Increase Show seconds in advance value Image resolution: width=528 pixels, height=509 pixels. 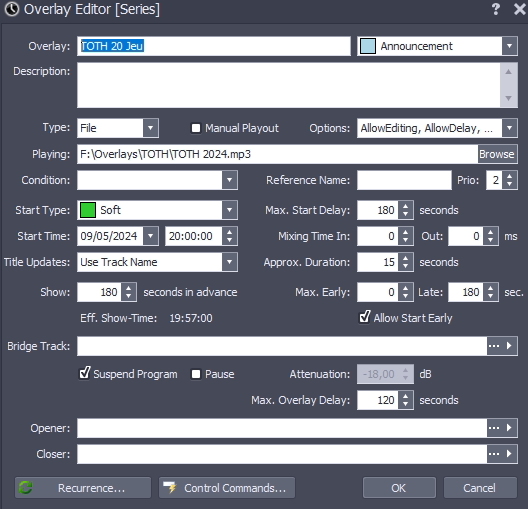(129, 288)
